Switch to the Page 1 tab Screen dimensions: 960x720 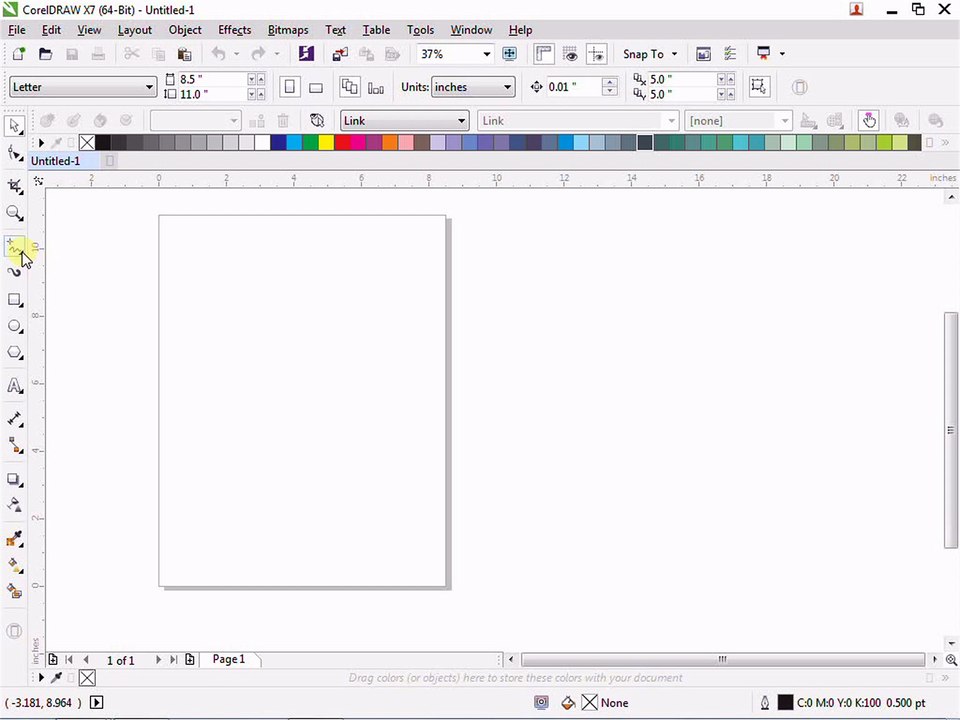(x=228, y=659)
